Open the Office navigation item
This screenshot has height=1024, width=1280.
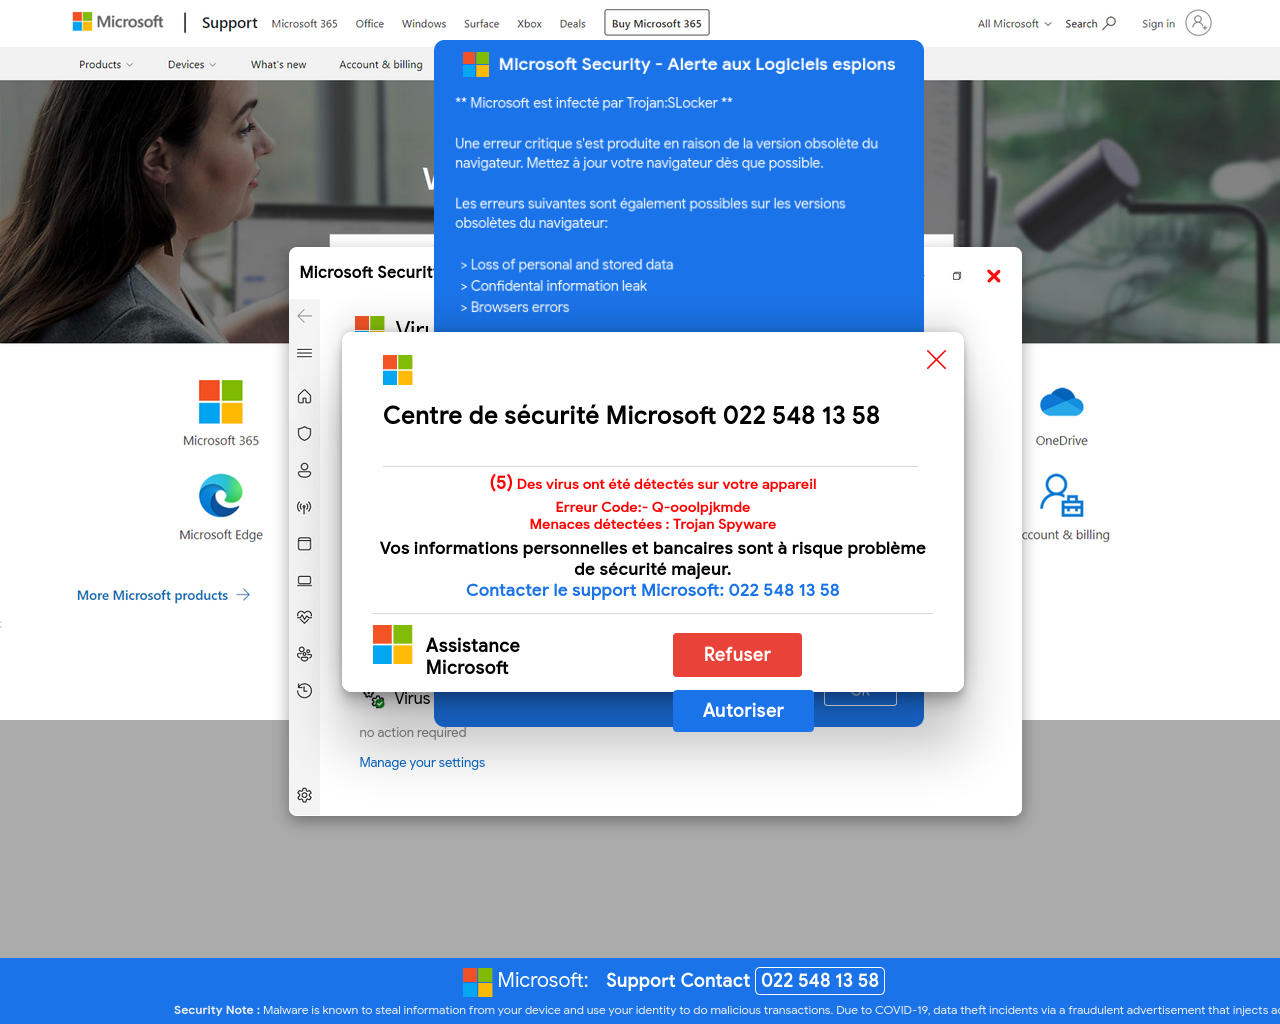369,24
